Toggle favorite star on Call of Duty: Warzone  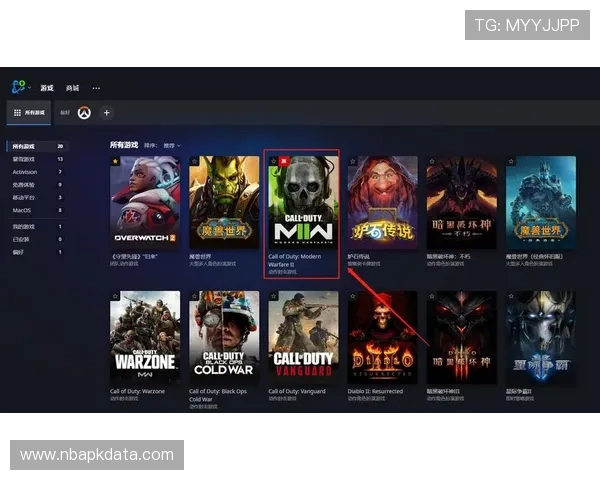pos(115,296)
